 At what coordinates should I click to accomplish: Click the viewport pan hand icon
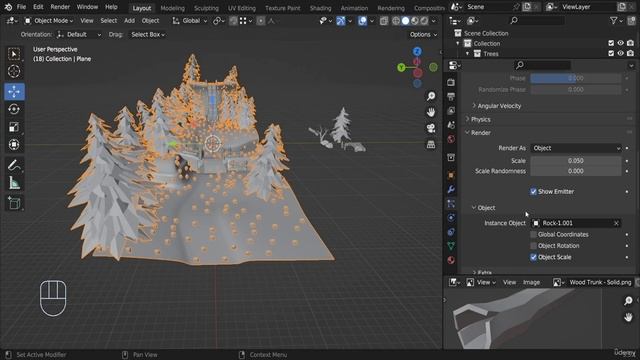click(431, 112)
